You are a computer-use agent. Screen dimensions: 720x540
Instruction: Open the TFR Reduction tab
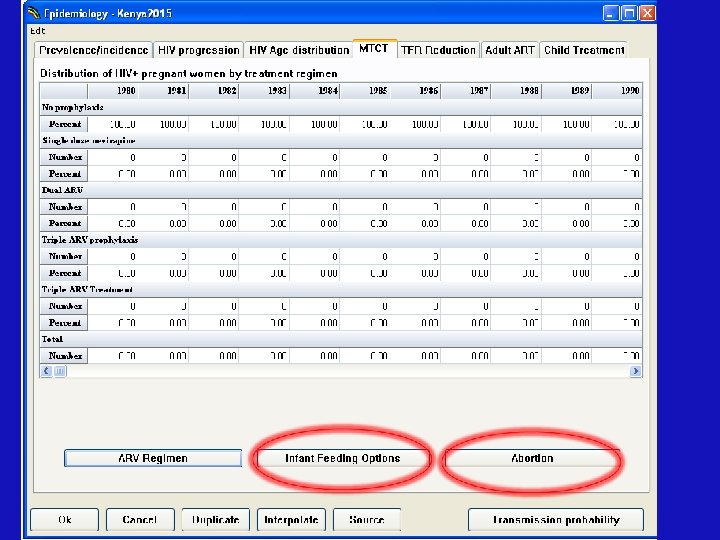438,50
